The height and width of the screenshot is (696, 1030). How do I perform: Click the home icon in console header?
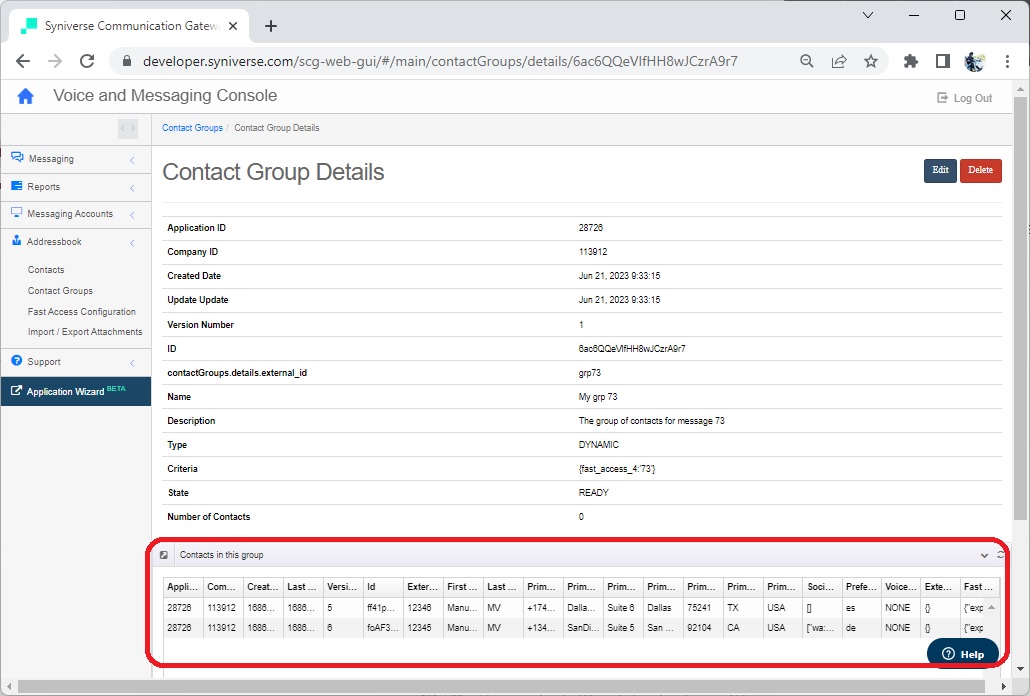(26, 97)
